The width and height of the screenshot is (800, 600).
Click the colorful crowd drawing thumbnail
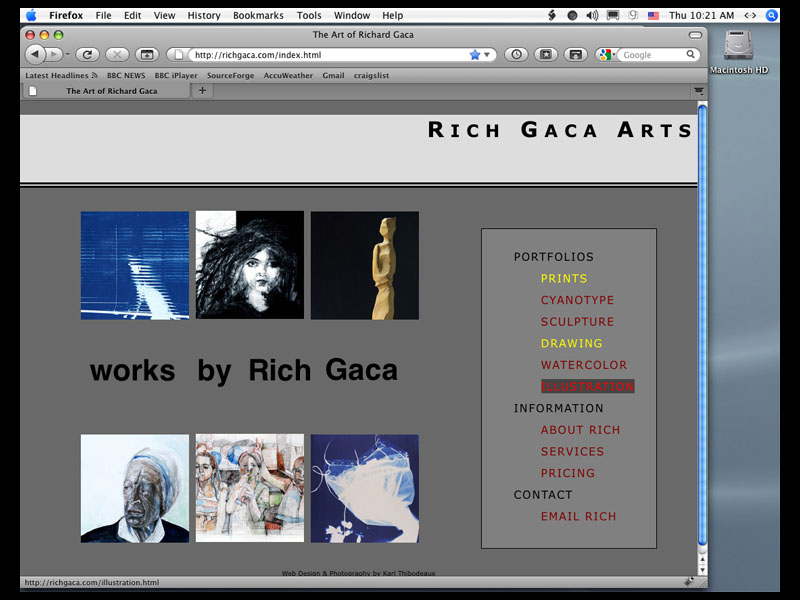pos(249,488)
